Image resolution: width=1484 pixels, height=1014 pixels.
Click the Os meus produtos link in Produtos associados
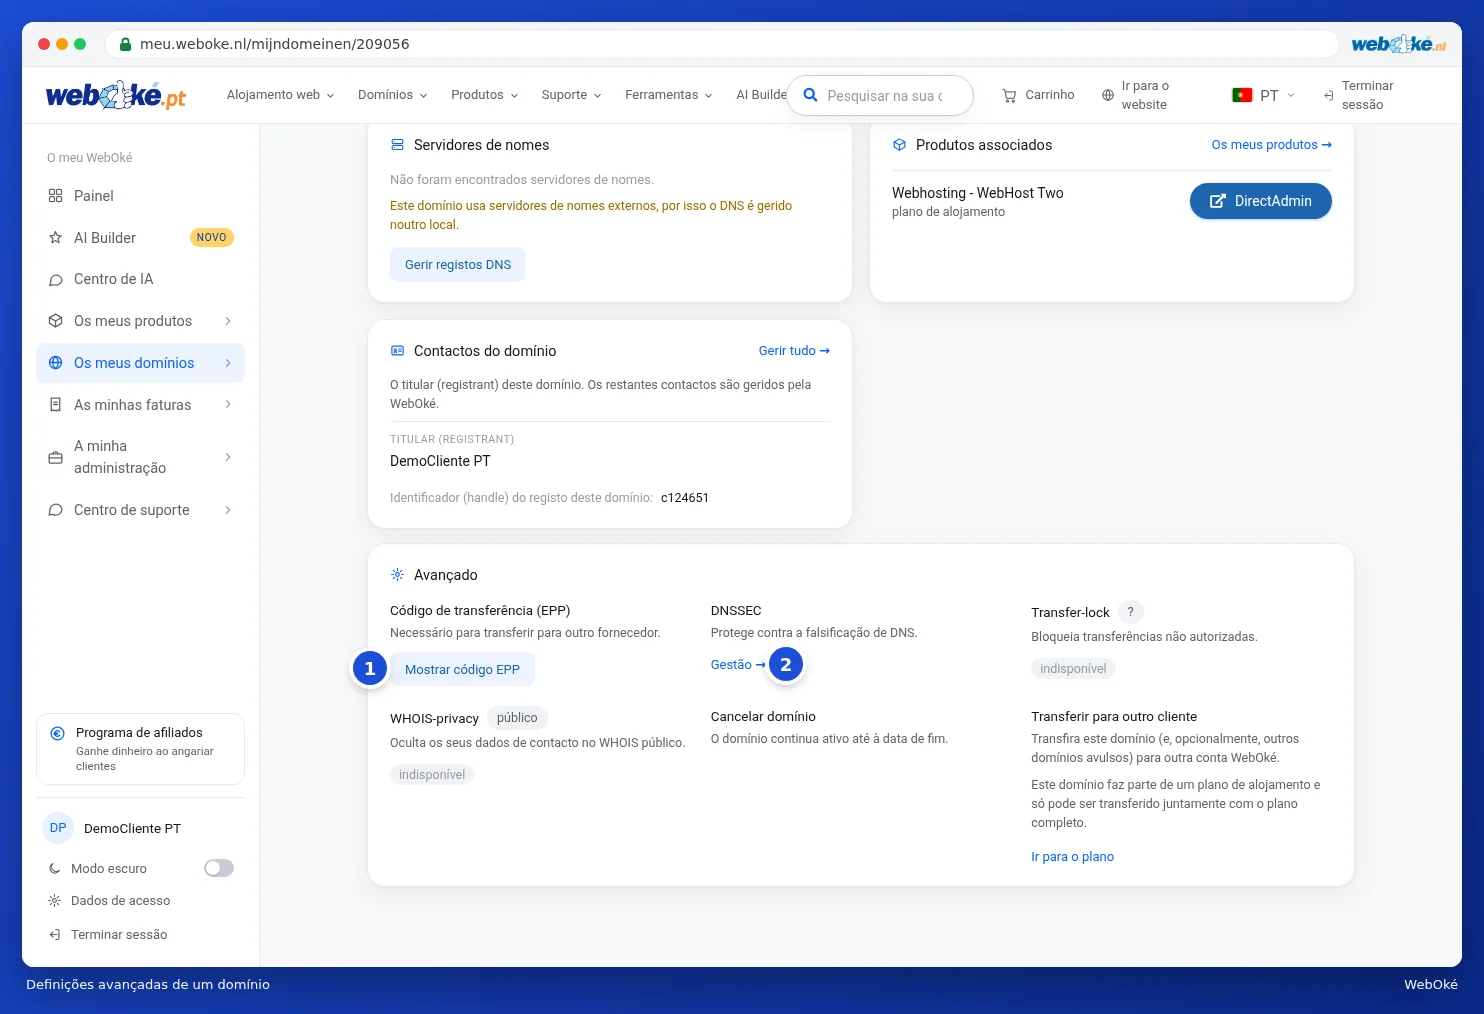pyautogui.click(x=1271, y=145)
